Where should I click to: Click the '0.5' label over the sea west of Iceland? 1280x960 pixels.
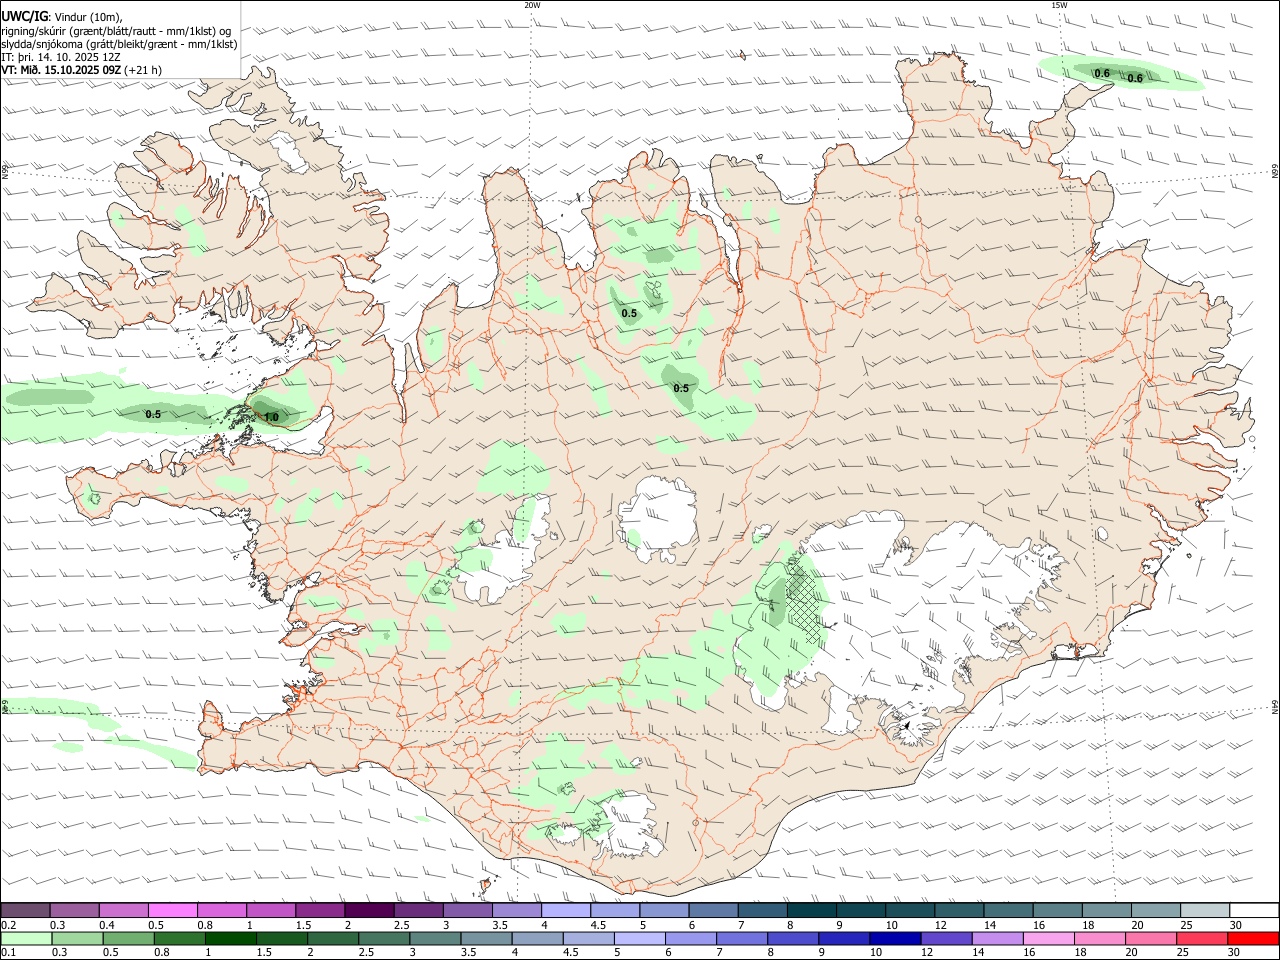[153, 414]
